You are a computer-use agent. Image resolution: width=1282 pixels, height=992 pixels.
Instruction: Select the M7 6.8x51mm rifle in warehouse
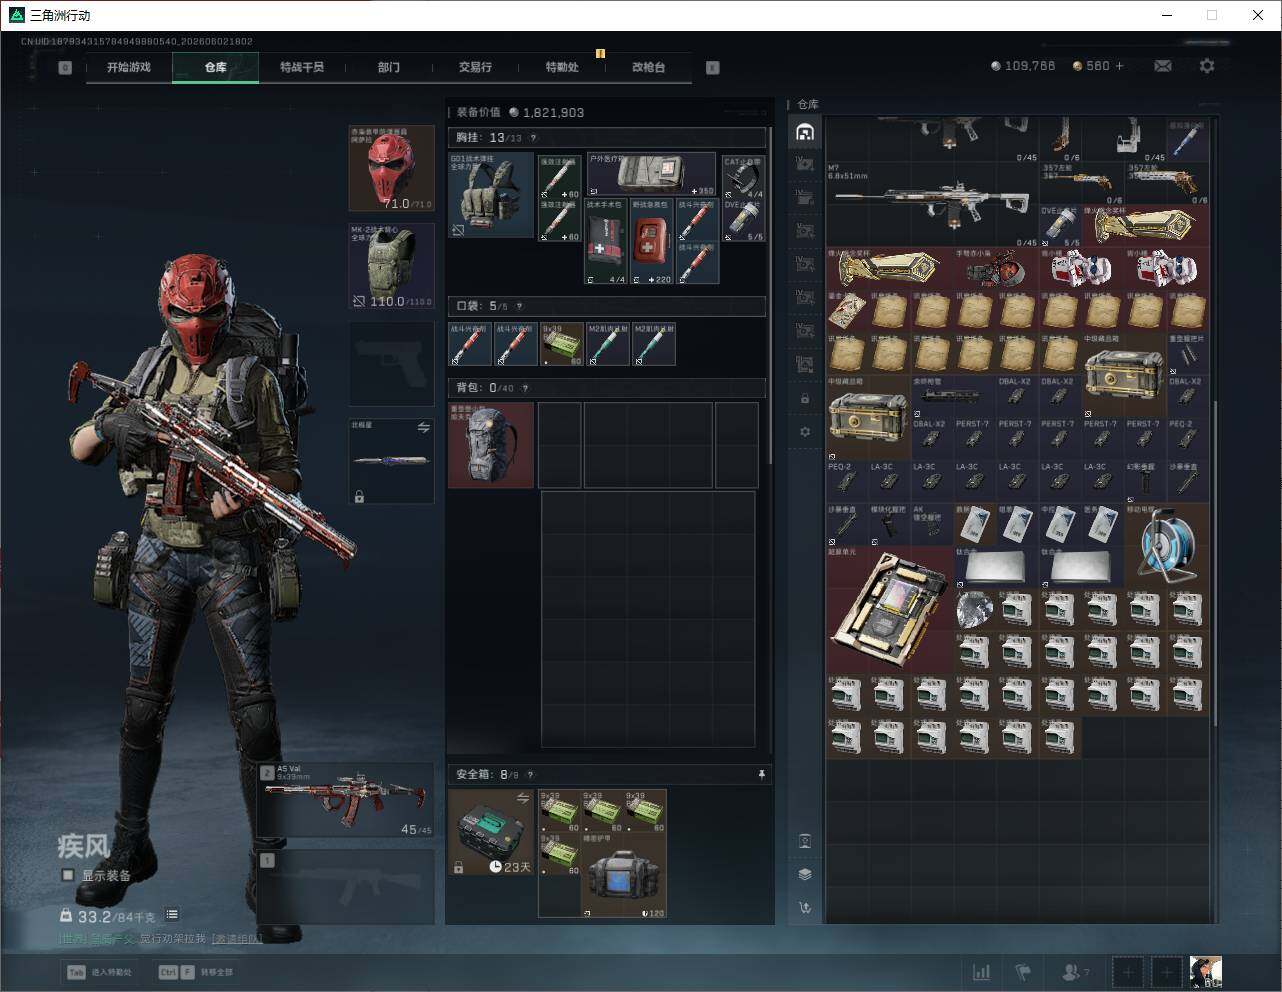pos(932,204)
